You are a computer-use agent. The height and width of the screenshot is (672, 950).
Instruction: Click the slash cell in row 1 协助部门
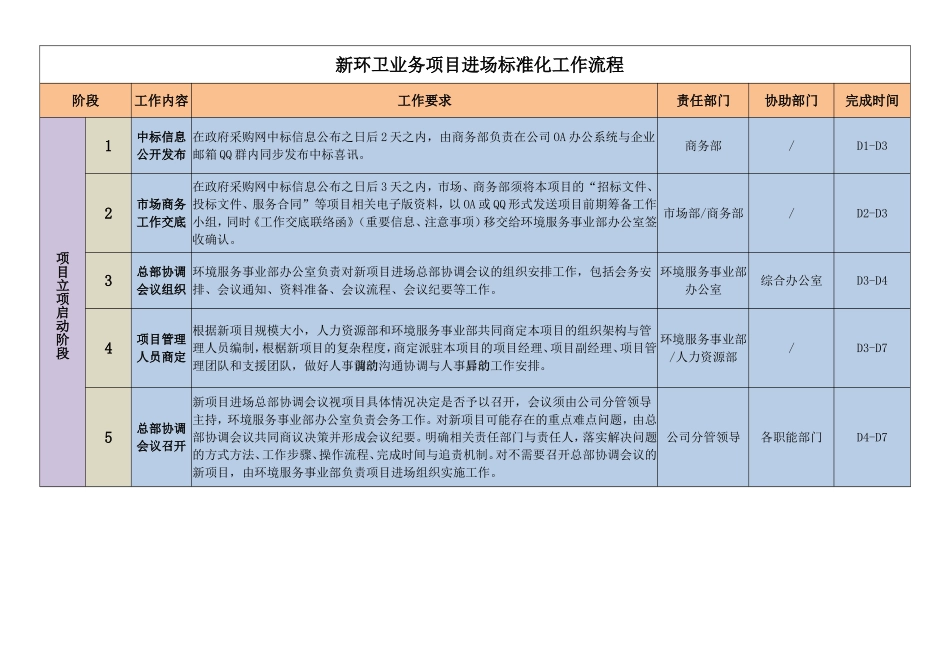click(791, 145)
